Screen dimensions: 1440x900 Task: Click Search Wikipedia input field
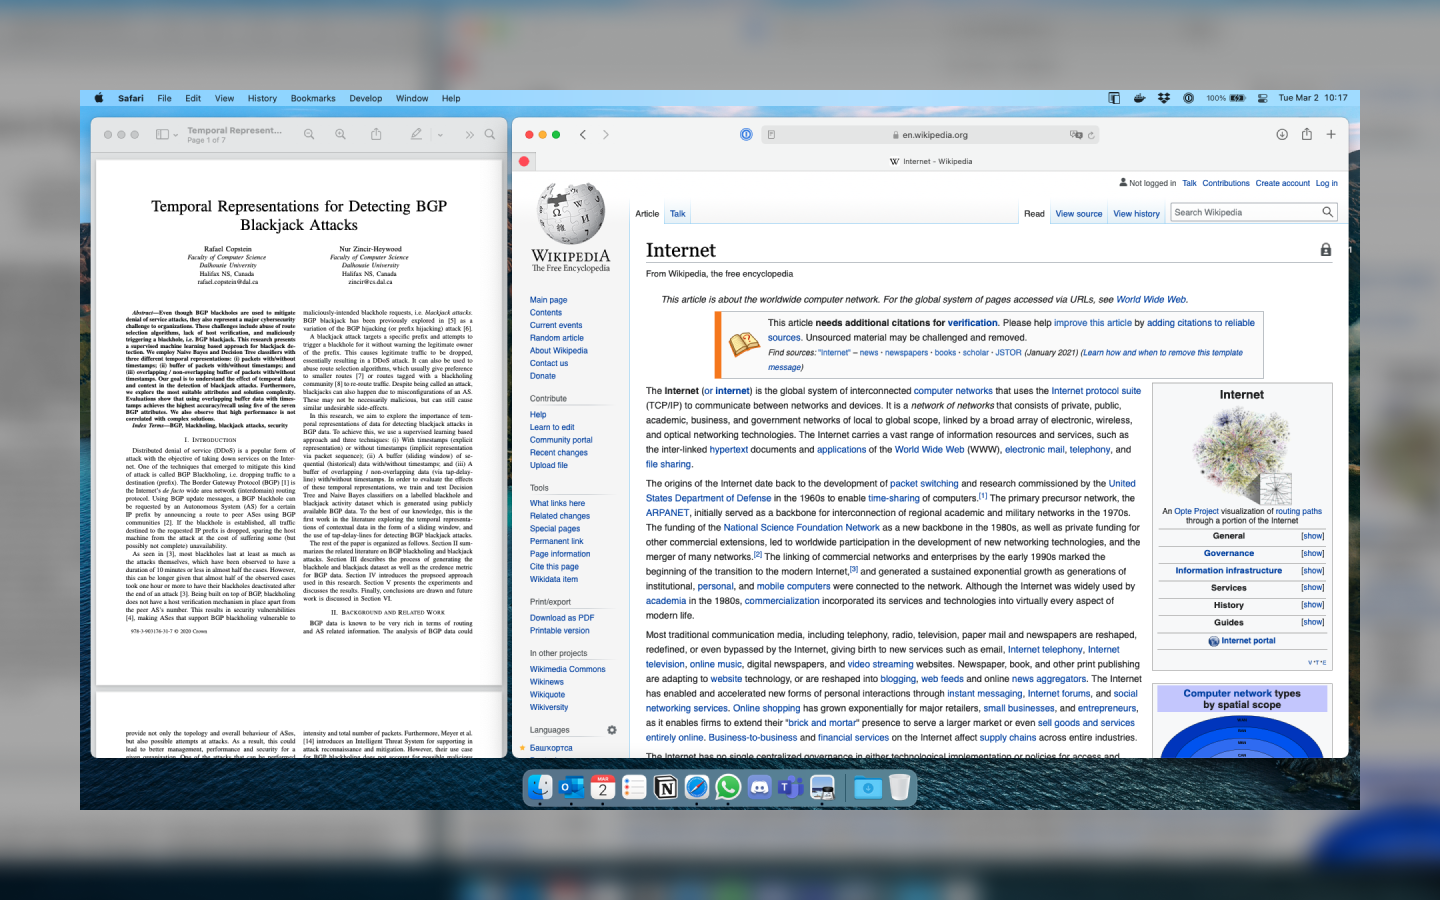[1245, 212]
